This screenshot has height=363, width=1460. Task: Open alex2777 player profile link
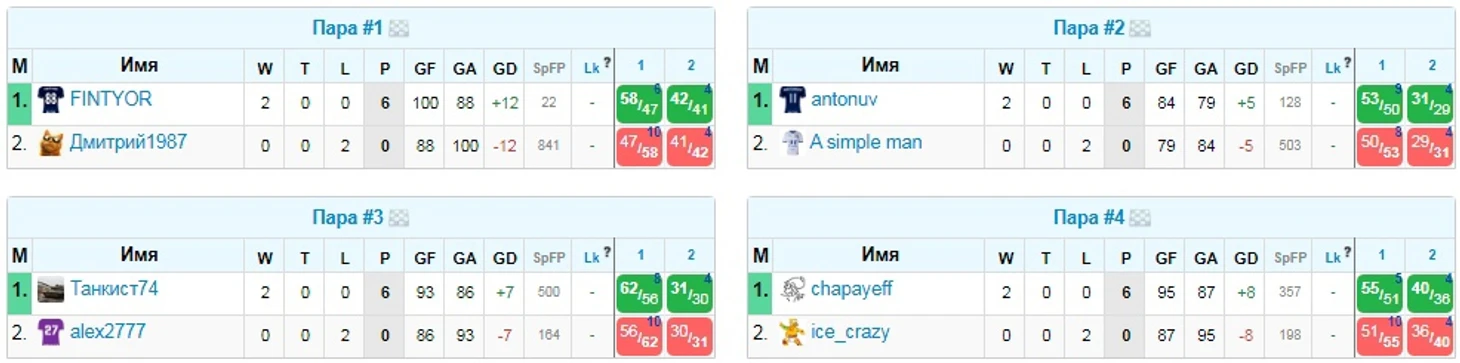107,331
